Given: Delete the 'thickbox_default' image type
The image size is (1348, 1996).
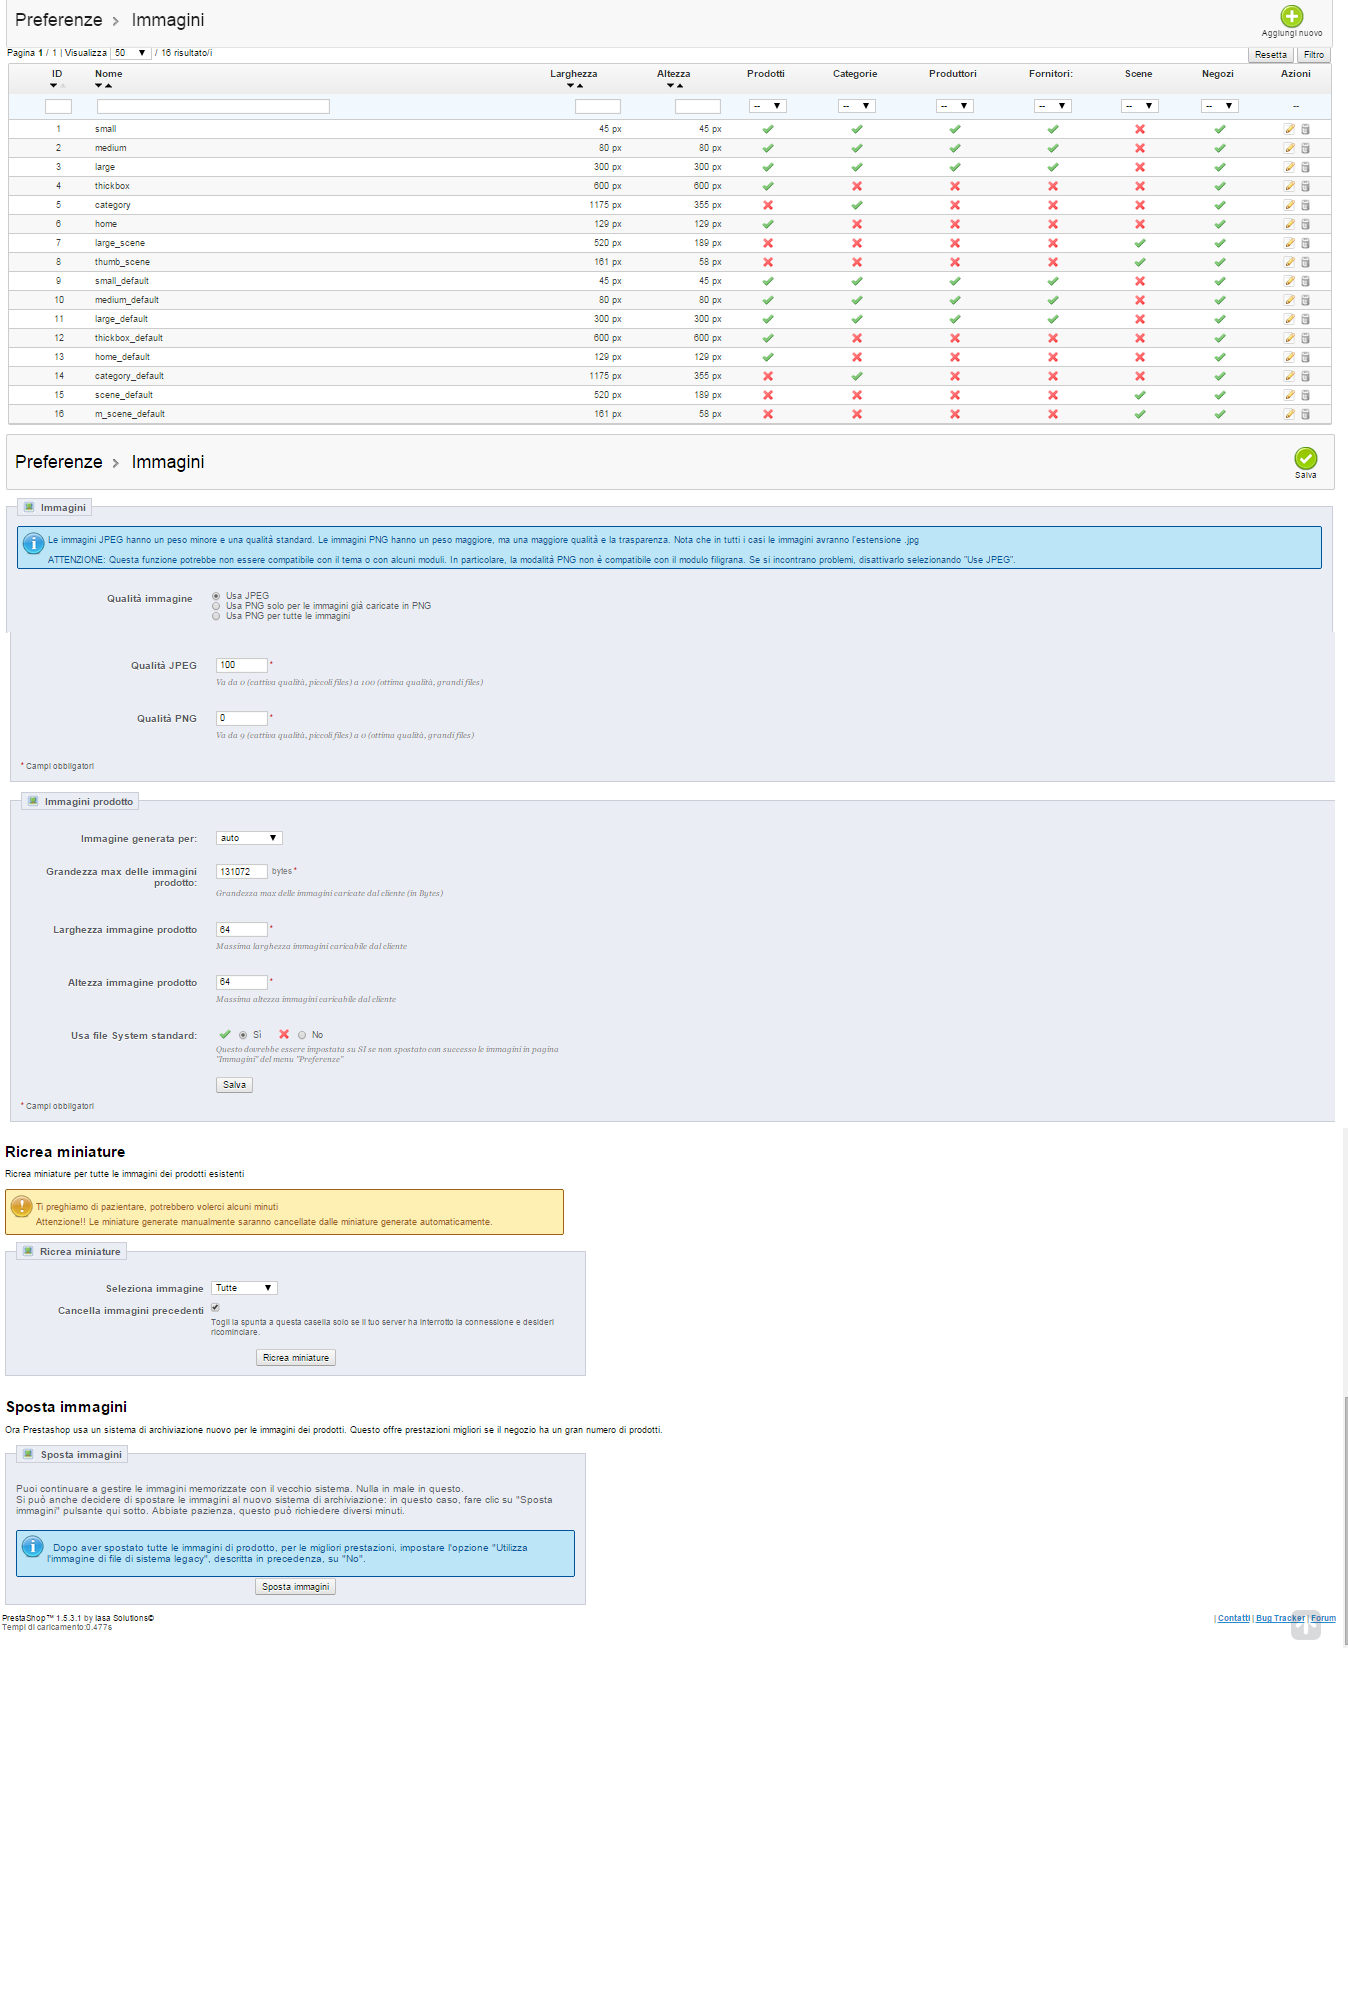Looking at the screenshot, I should (x=1305, y=338).
